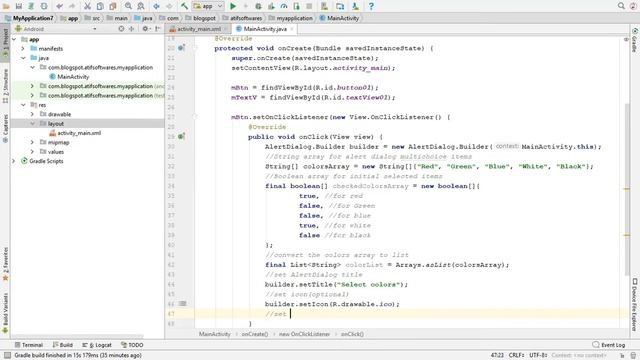The image size is (640, 360).
Task: Open the Device File Explorer side panel
Action: [635, 304]
